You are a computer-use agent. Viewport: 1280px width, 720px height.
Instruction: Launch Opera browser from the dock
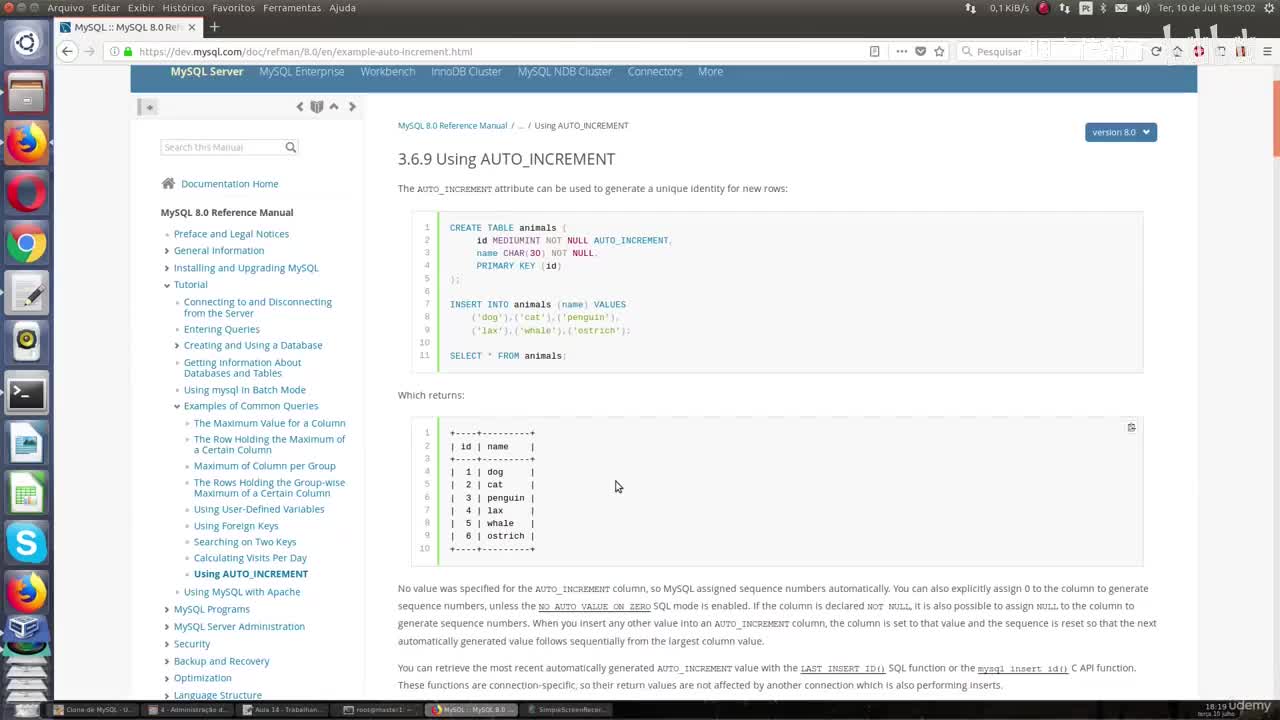(26, 193)
